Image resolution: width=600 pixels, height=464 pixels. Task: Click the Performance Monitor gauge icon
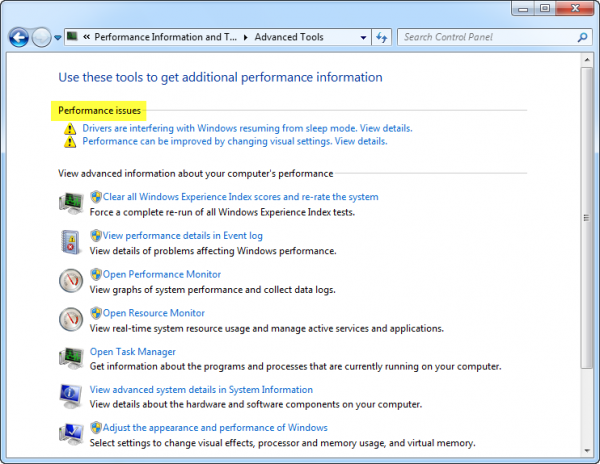click(x=71, y=280)
